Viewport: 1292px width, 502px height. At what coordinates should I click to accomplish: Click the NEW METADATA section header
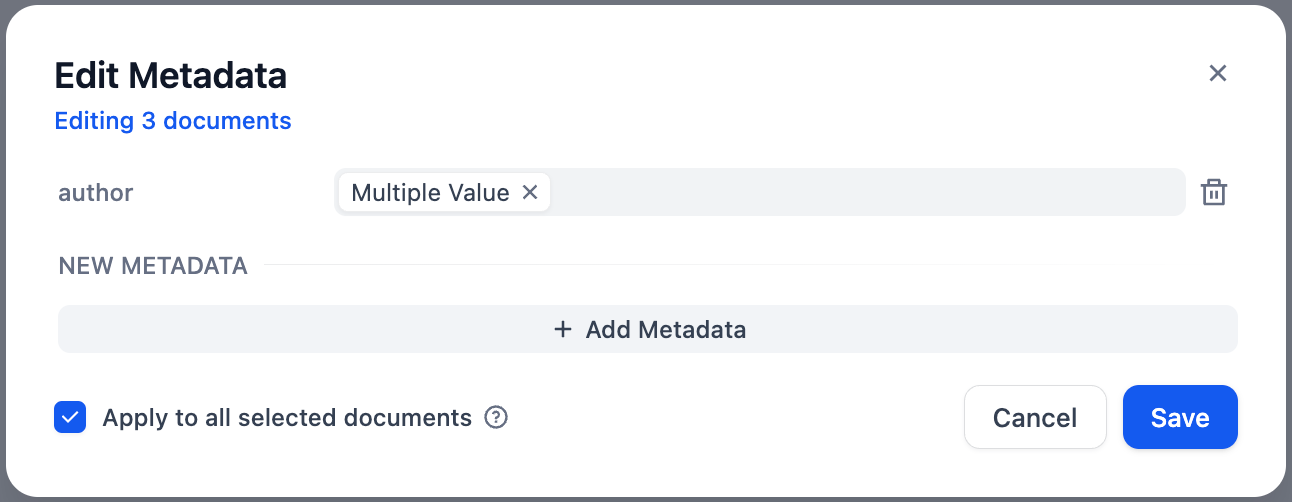point(153,266)
